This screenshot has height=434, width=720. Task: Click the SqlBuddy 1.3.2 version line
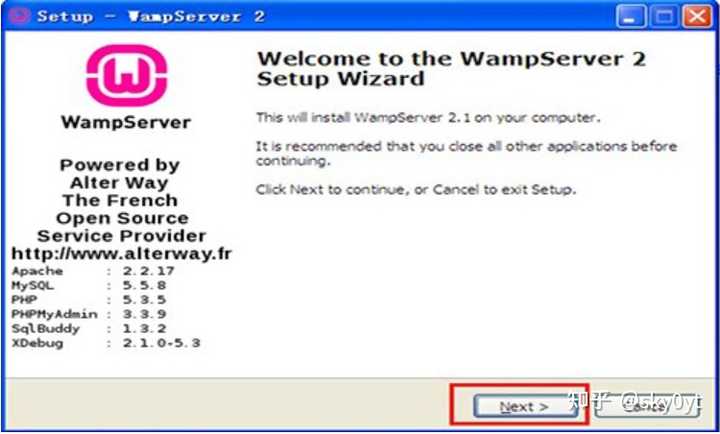point(89,329)
